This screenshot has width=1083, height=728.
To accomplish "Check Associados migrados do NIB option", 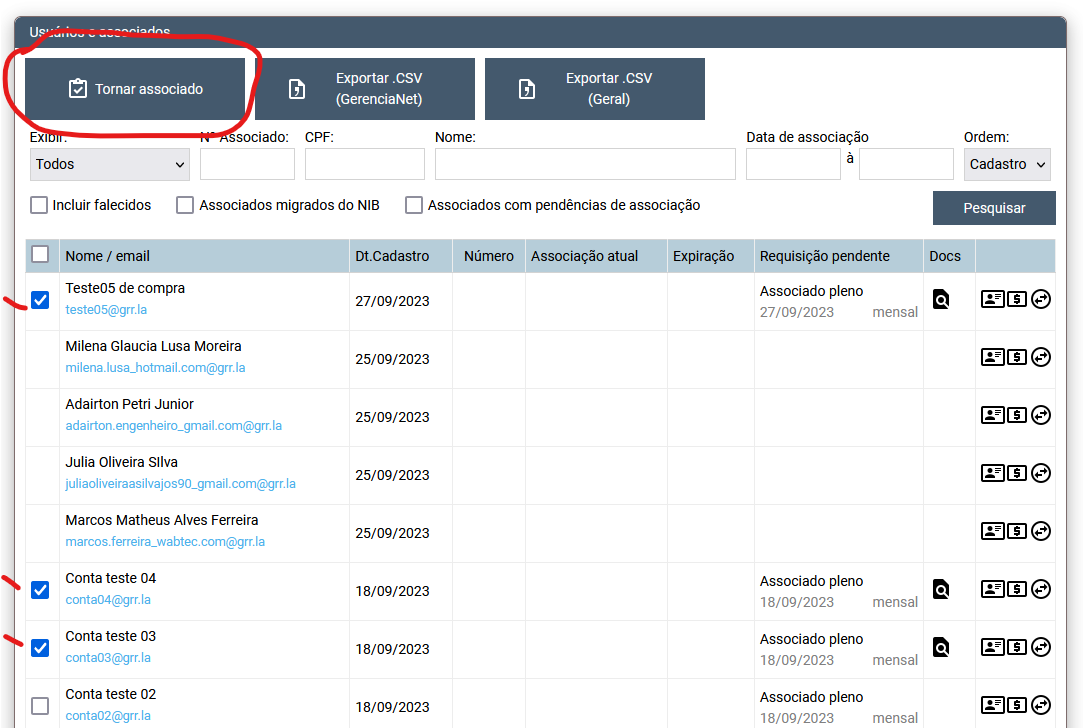I will click(x=185, y=205).
